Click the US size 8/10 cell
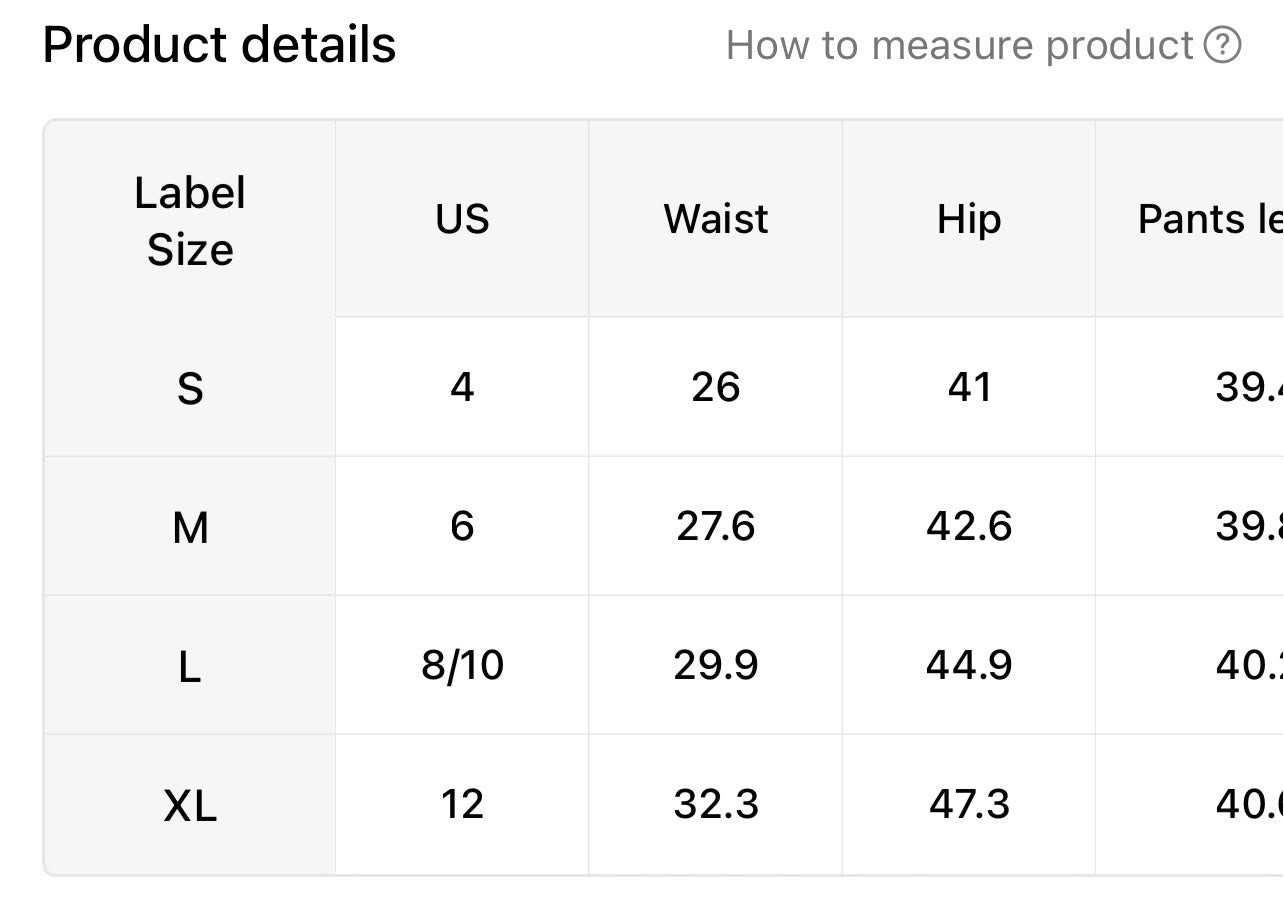1284x902 pixels. [x=462, y=665]
